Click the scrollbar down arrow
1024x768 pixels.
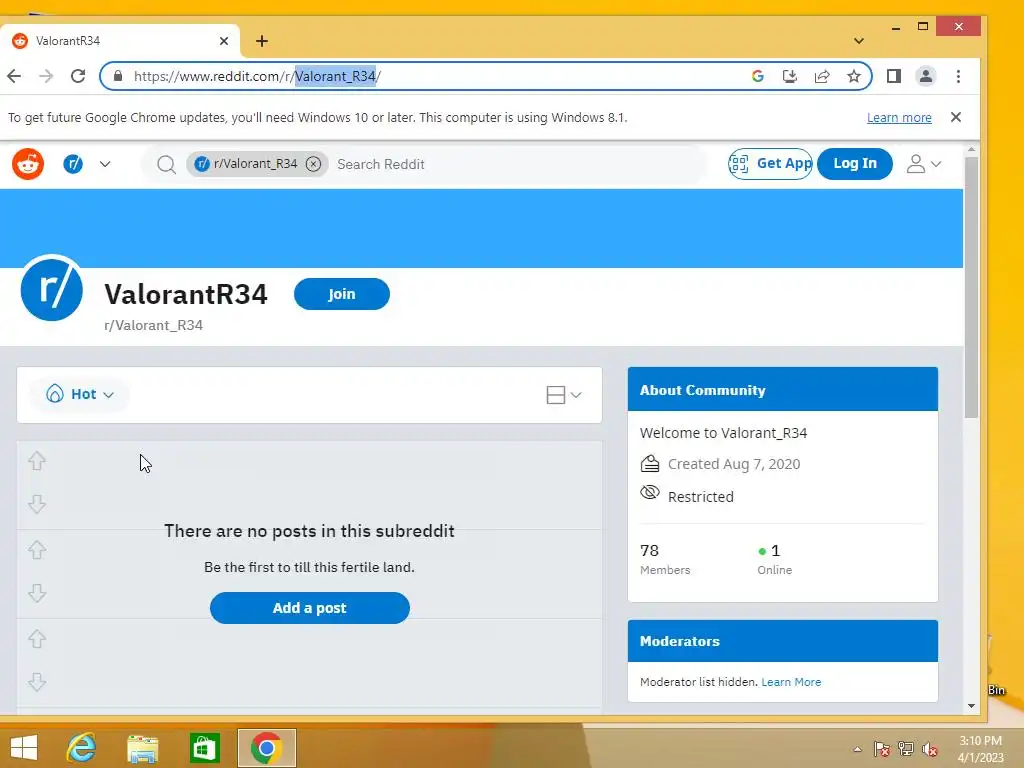click(971, 706)
